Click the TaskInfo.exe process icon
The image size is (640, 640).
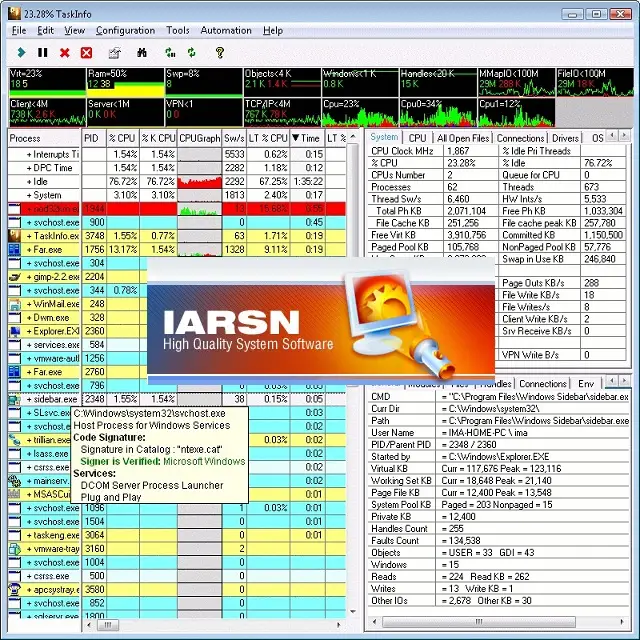(15, 236)
